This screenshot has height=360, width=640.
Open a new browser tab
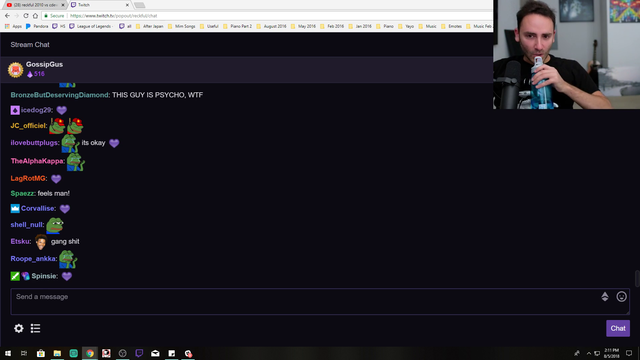pyautogui.click(x=140, y=5)
